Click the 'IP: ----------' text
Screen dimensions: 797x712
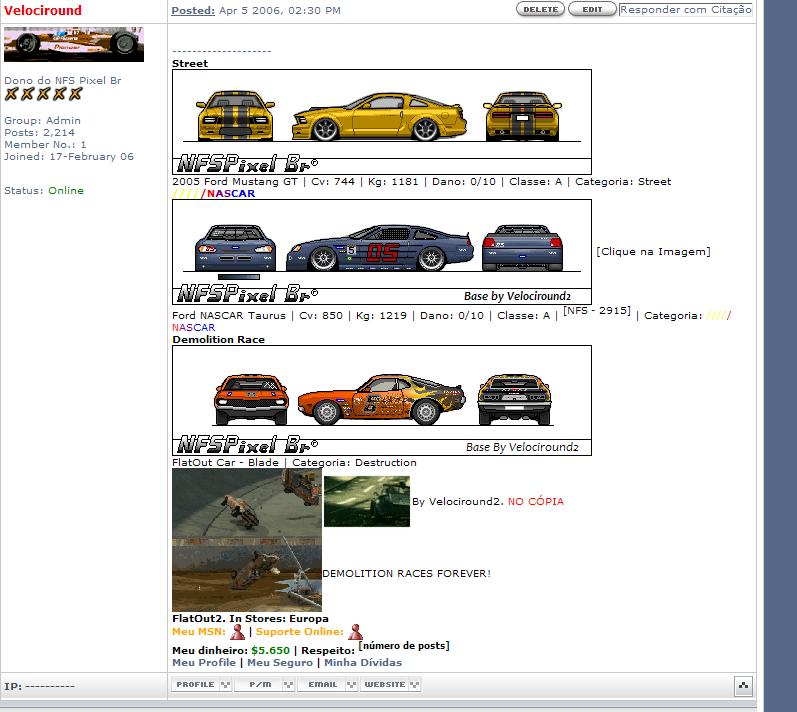pyautogui.click(x=39, y=686)
